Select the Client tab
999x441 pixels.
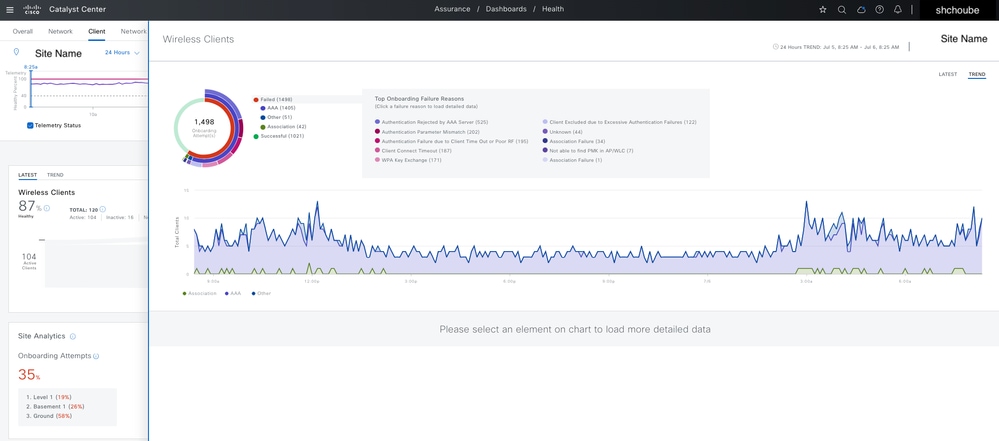(97, 31)
